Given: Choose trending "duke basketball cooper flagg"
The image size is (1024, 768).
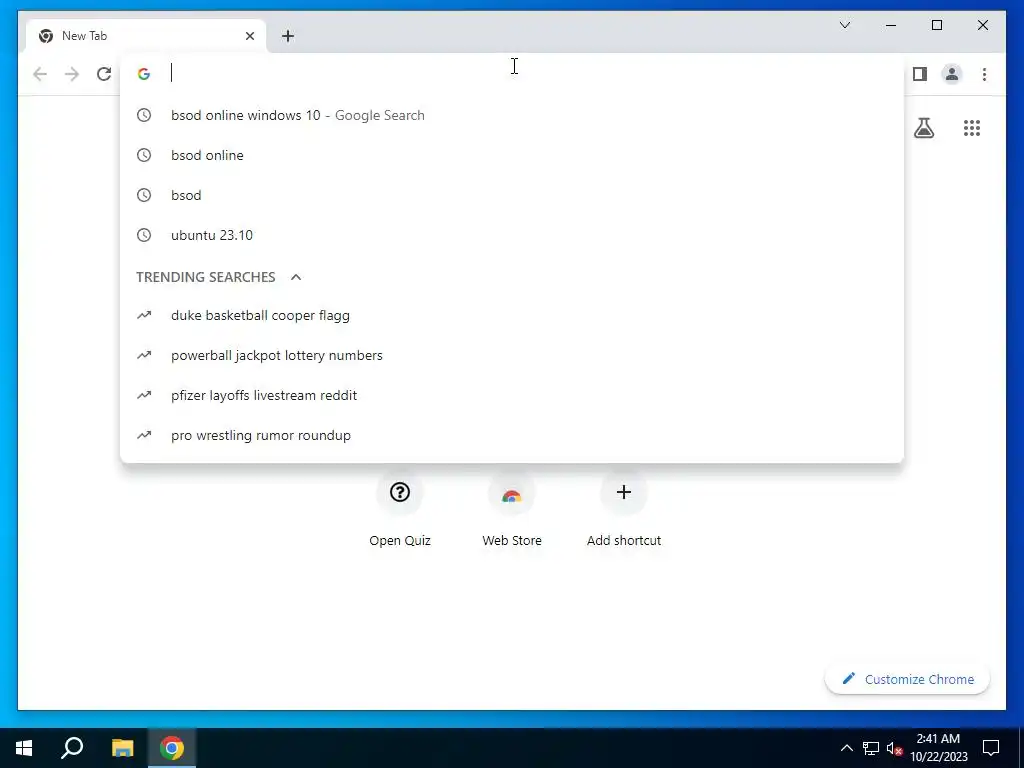Looking at the screenshot, I should click(x=512, y=315).
